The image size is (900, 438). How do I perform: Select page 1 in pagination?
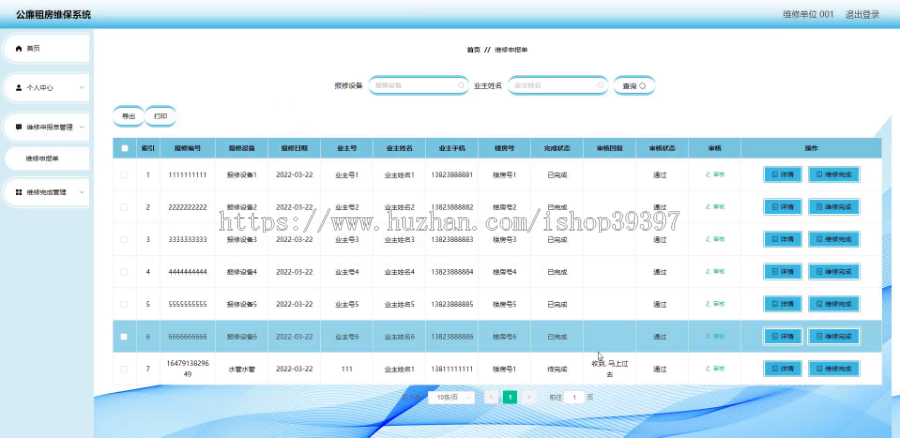pyautogui.click(x=510, y=397)
